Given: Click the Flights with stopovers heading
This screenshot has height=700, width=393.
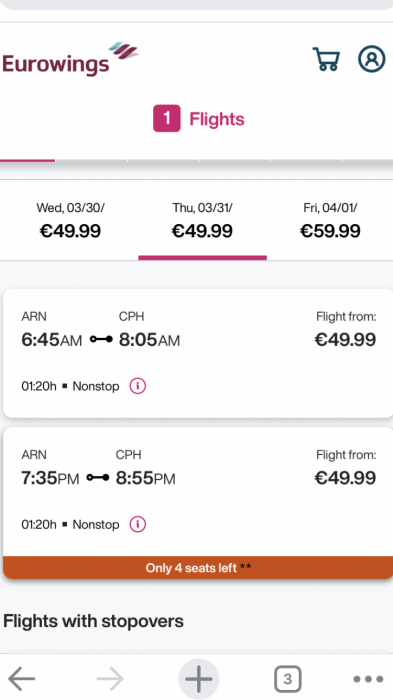Looking at the screenshot, I should [x=93, y=621].
